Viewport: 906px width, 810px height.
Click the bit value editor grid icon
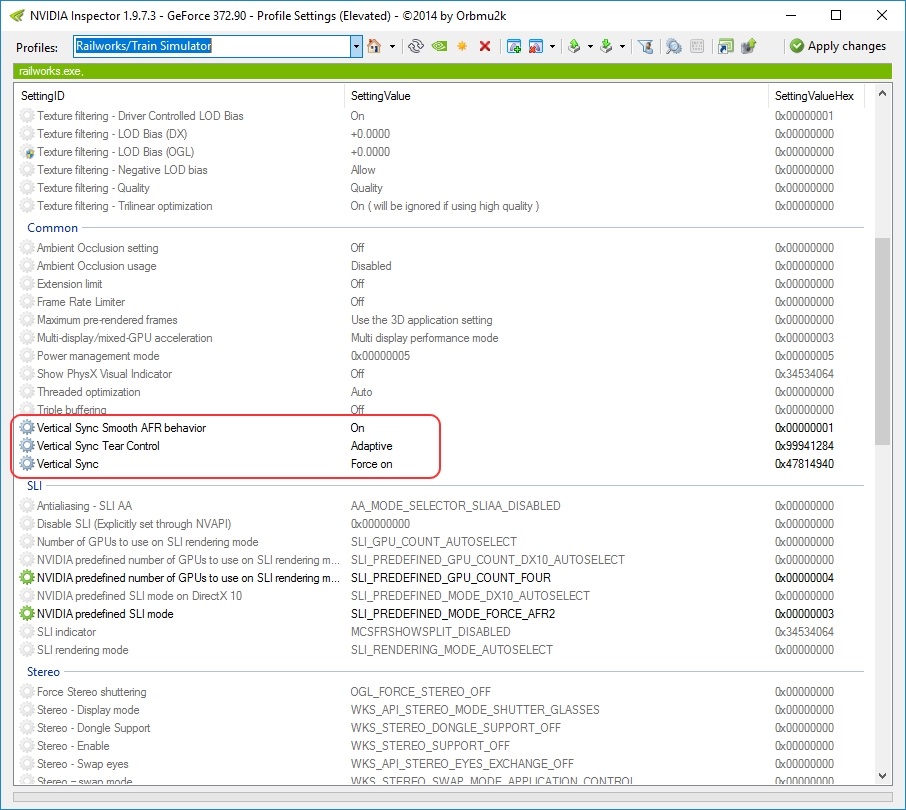697,46
